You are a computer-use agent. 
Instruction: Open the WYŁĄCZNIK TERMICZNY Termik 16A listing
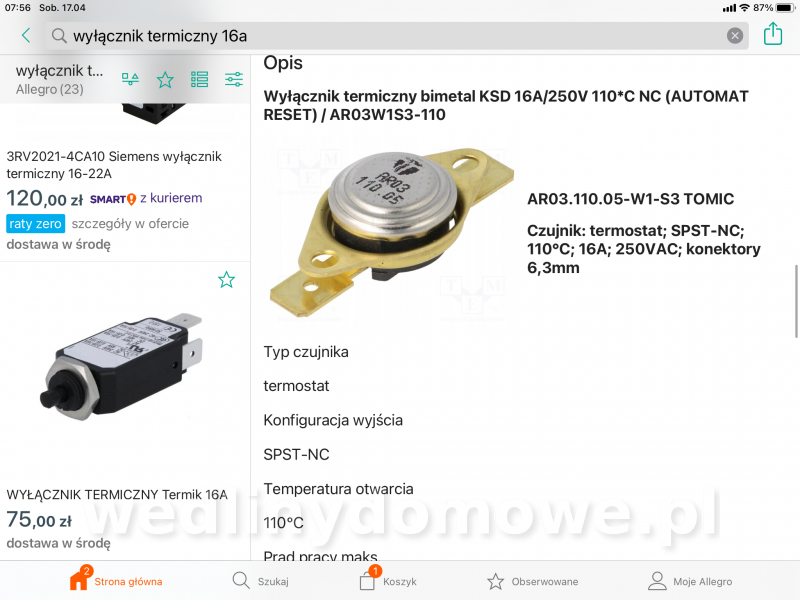[117, 494]
